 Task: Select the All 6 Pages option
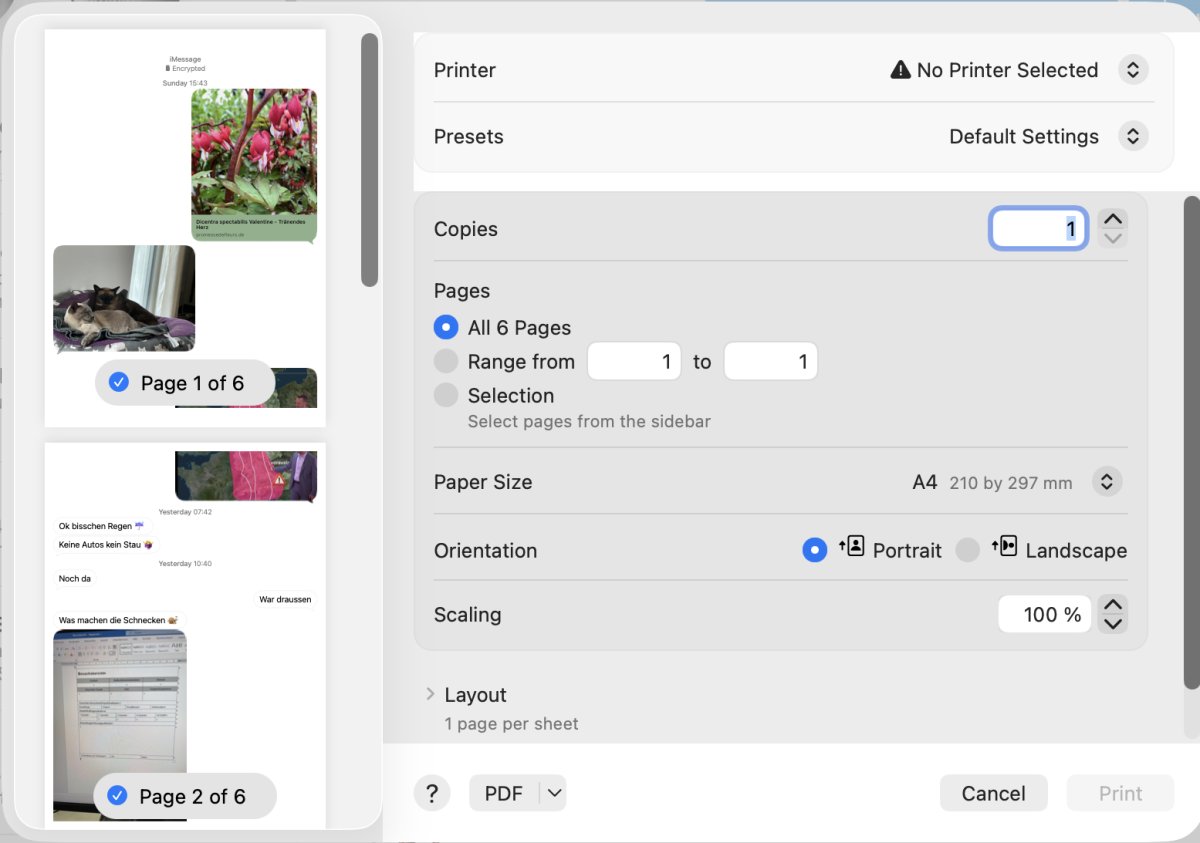[x=446, y=327]
